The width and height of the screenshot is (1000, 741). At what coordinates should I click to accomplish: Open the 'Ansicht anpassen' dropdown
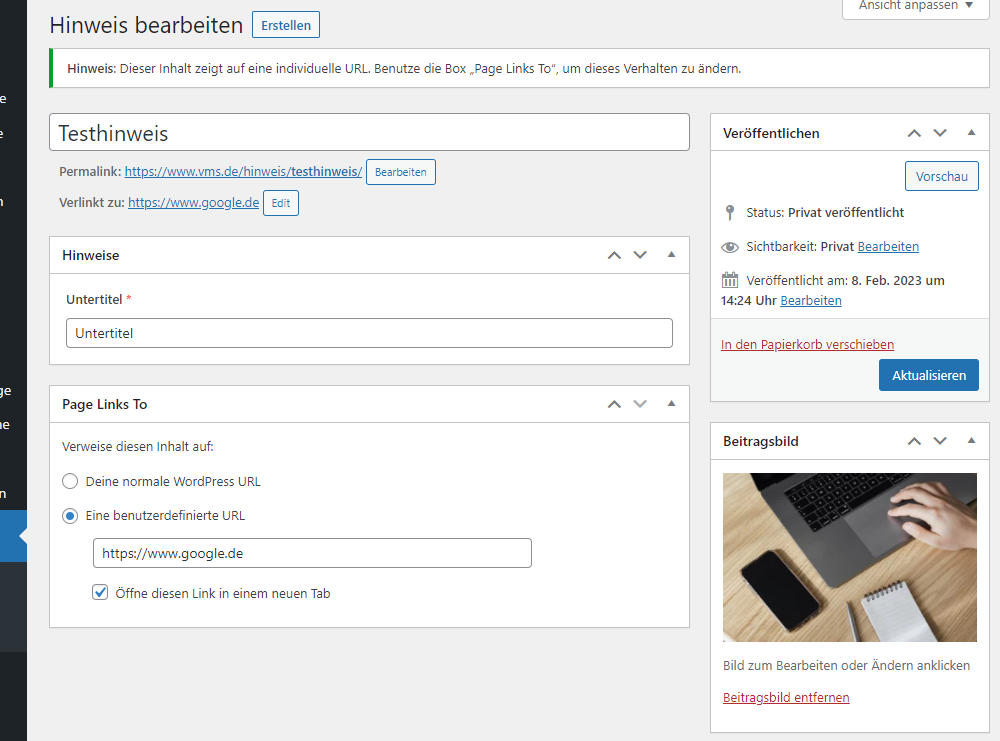click(915, 6)
